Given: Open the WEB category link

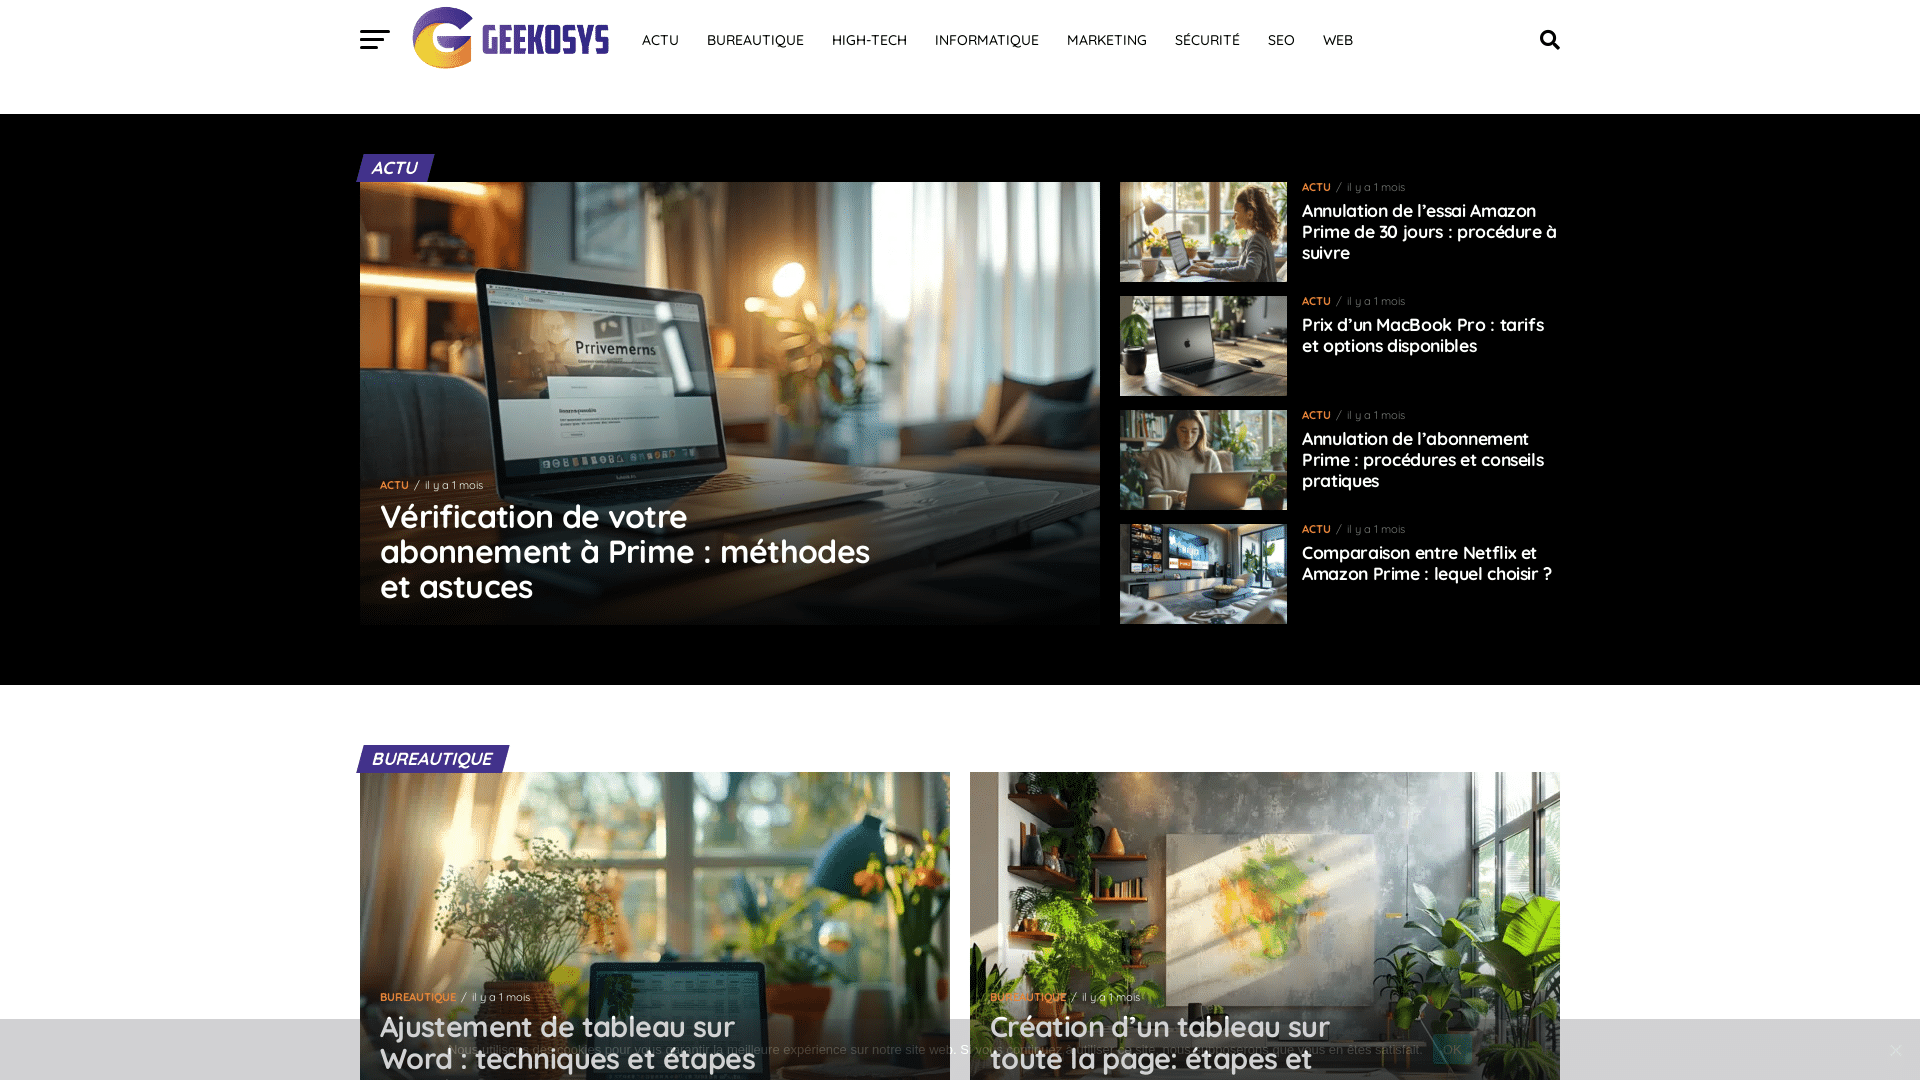Looking at the screenshot, I should pyautogui.click(x=1338, y=40).
